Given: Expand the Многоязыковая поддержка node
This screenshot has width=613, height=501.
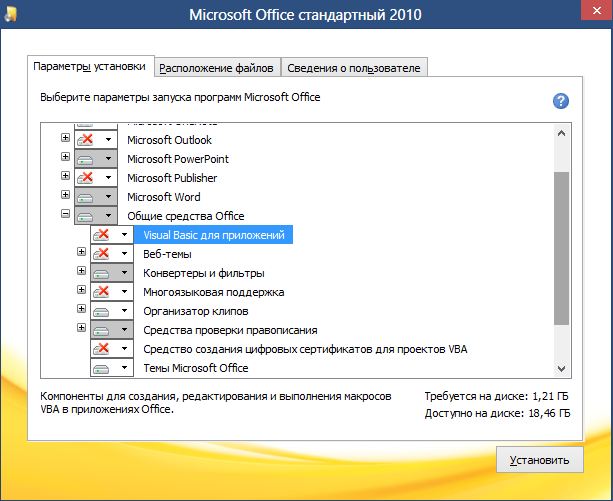Looking at the screenshot, I should pyautogui.click(x=81, y=290).
